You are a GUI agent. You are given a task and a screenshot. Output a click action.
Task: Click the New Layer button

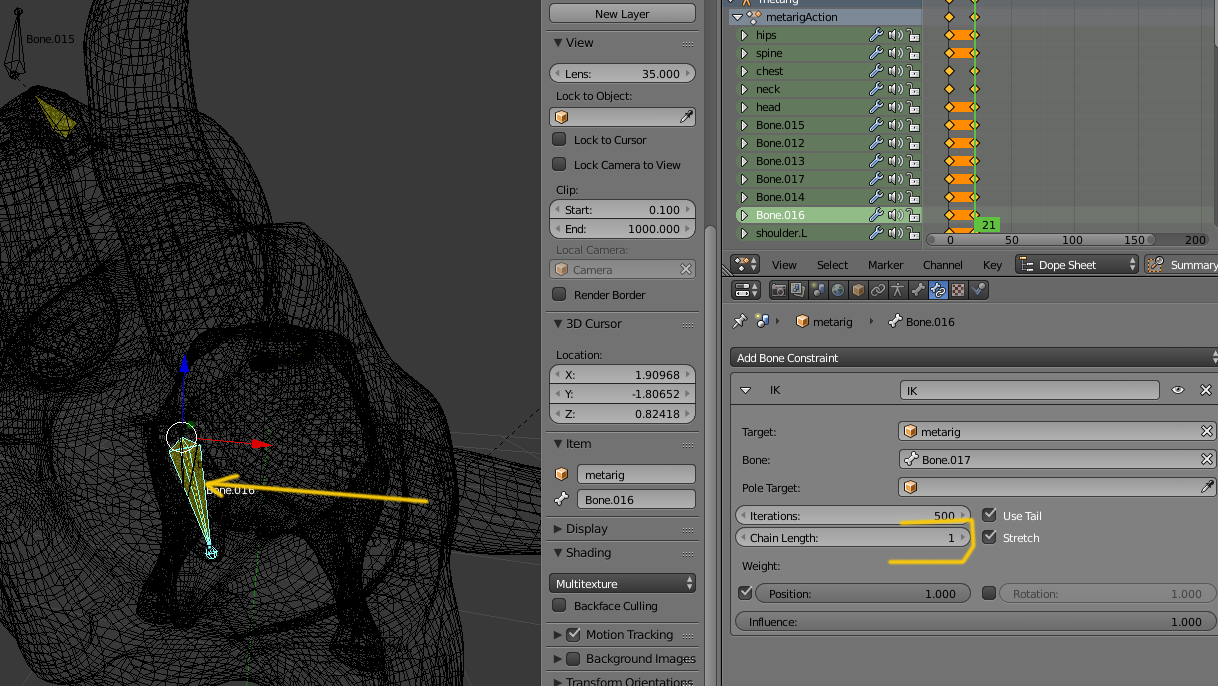(622, 14)
